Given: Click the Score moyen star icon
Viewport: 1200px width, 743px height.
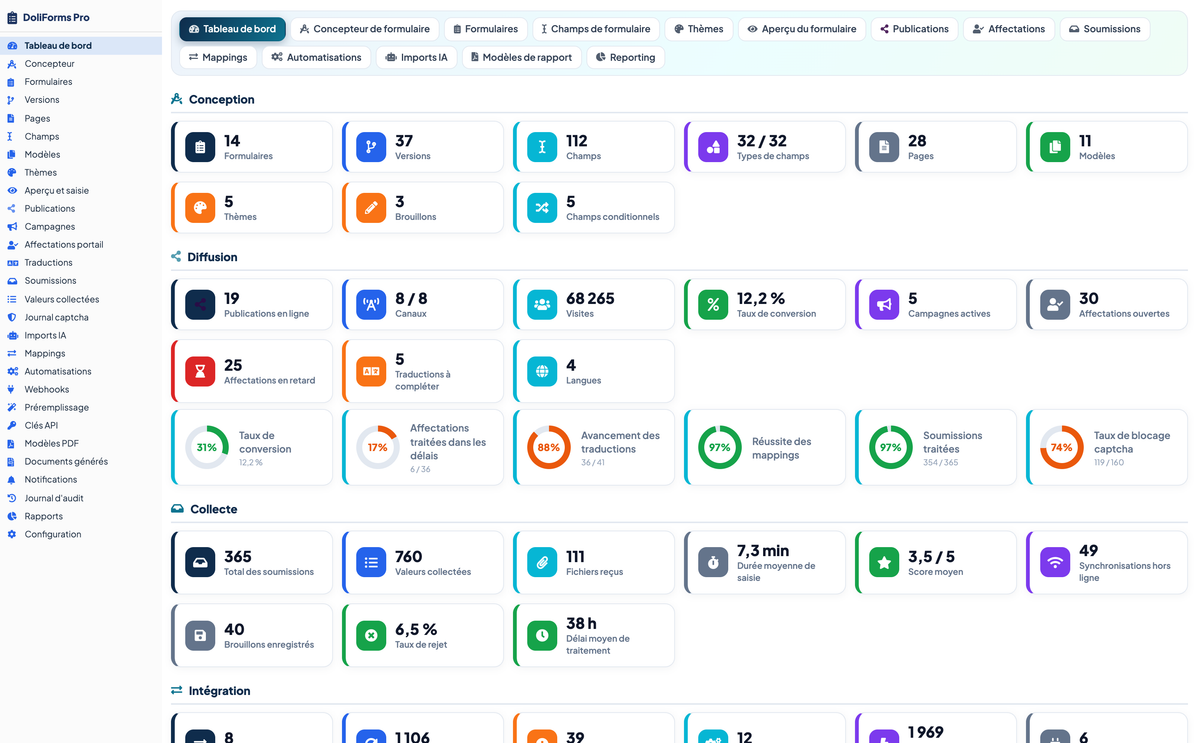Looking at the screenshot, I should point(884,563).
